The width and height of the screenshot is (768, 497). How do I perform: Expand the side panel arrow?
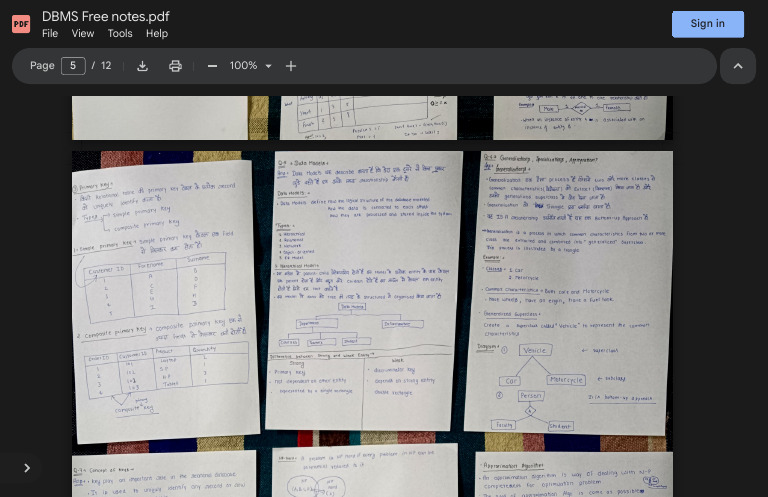click(27, 468)
